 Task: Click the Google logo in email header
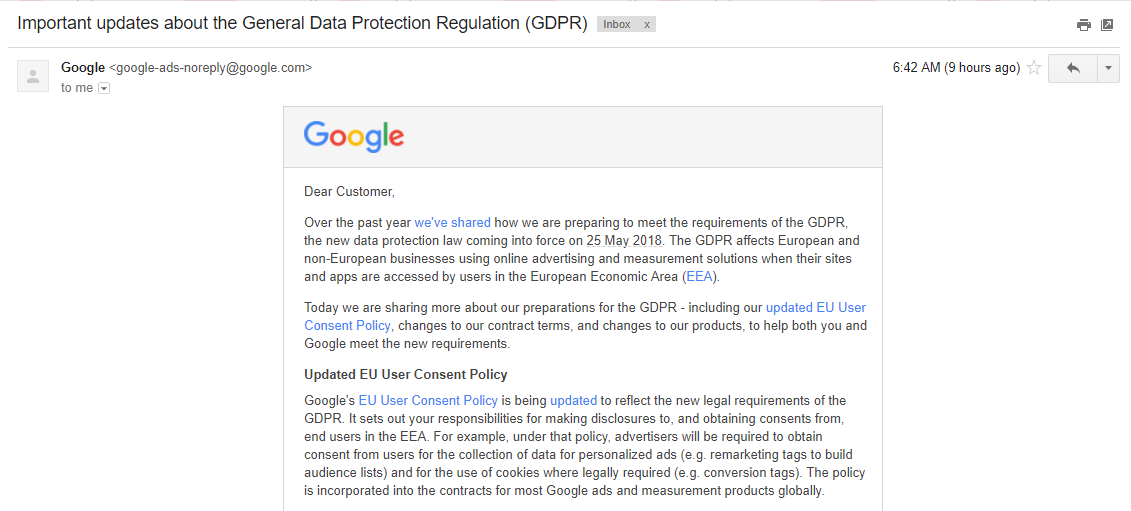click(x=353, y=136)
